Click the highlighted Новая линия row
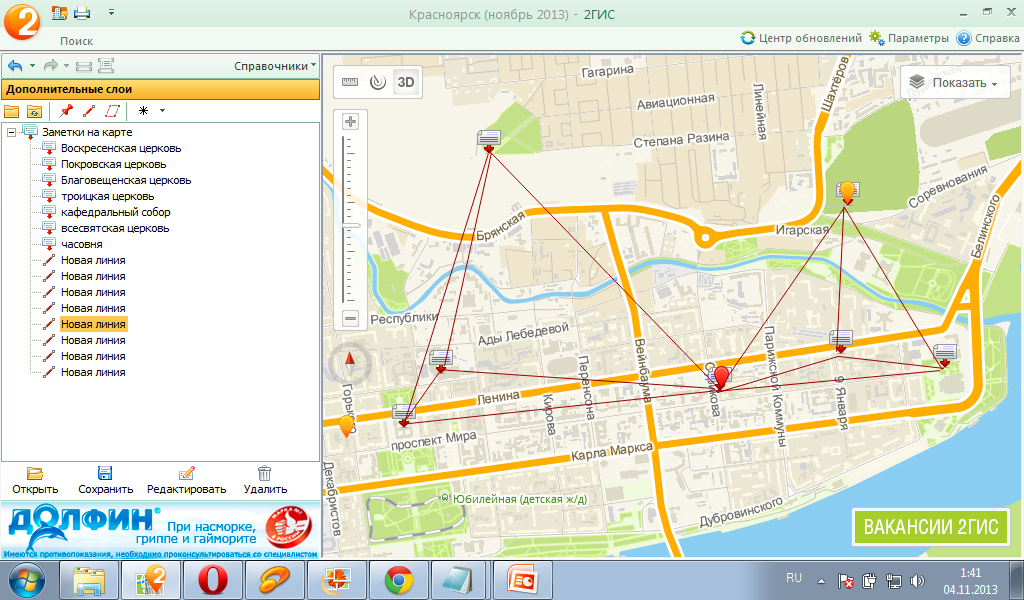The height and width of the screenshot is (600, 1024). point(93,324)
